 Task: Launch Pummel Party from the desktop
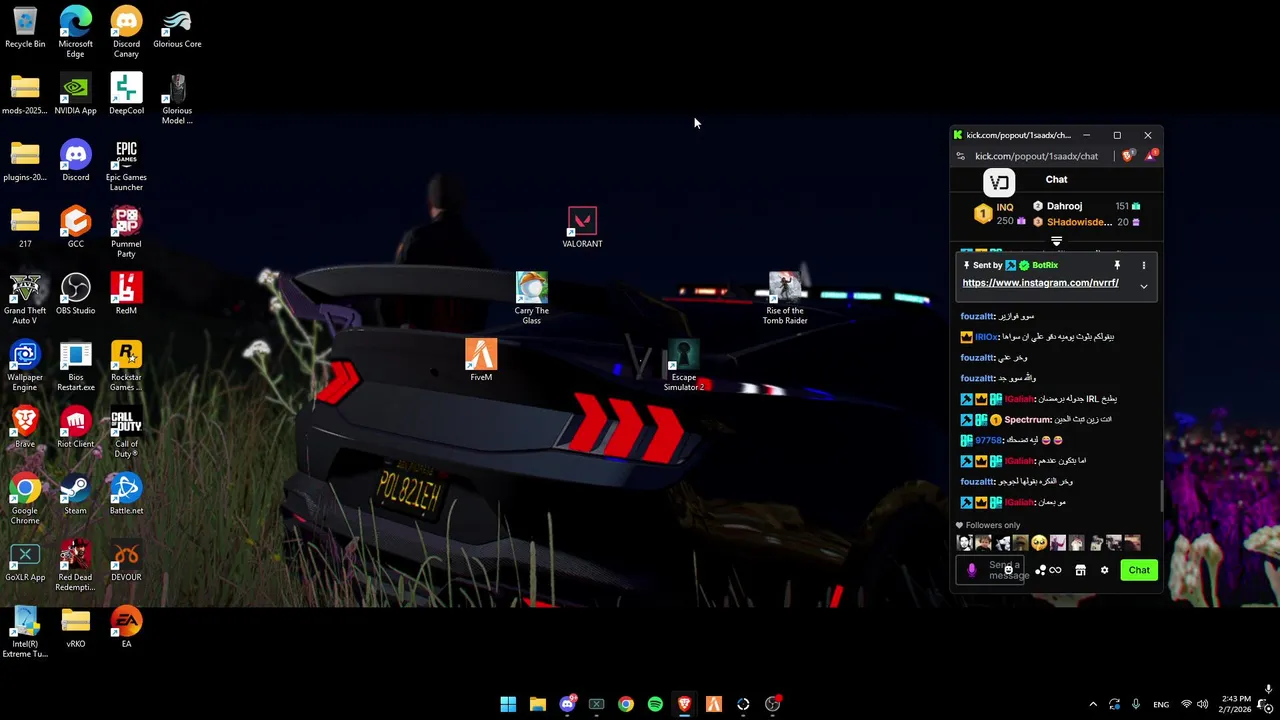pos(126,232)
